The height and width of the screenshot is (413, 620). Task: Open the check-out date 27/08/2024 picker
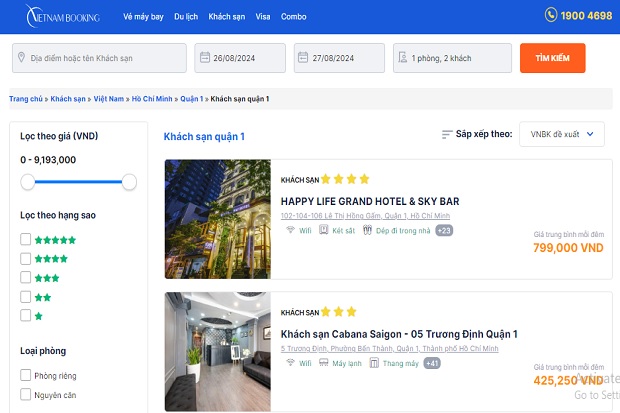[x=339, y=58]
